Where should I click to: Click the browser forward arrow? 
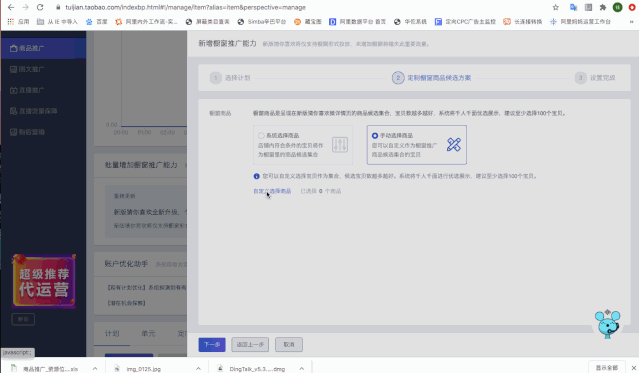pyautogui.click(x=25, y=7)
